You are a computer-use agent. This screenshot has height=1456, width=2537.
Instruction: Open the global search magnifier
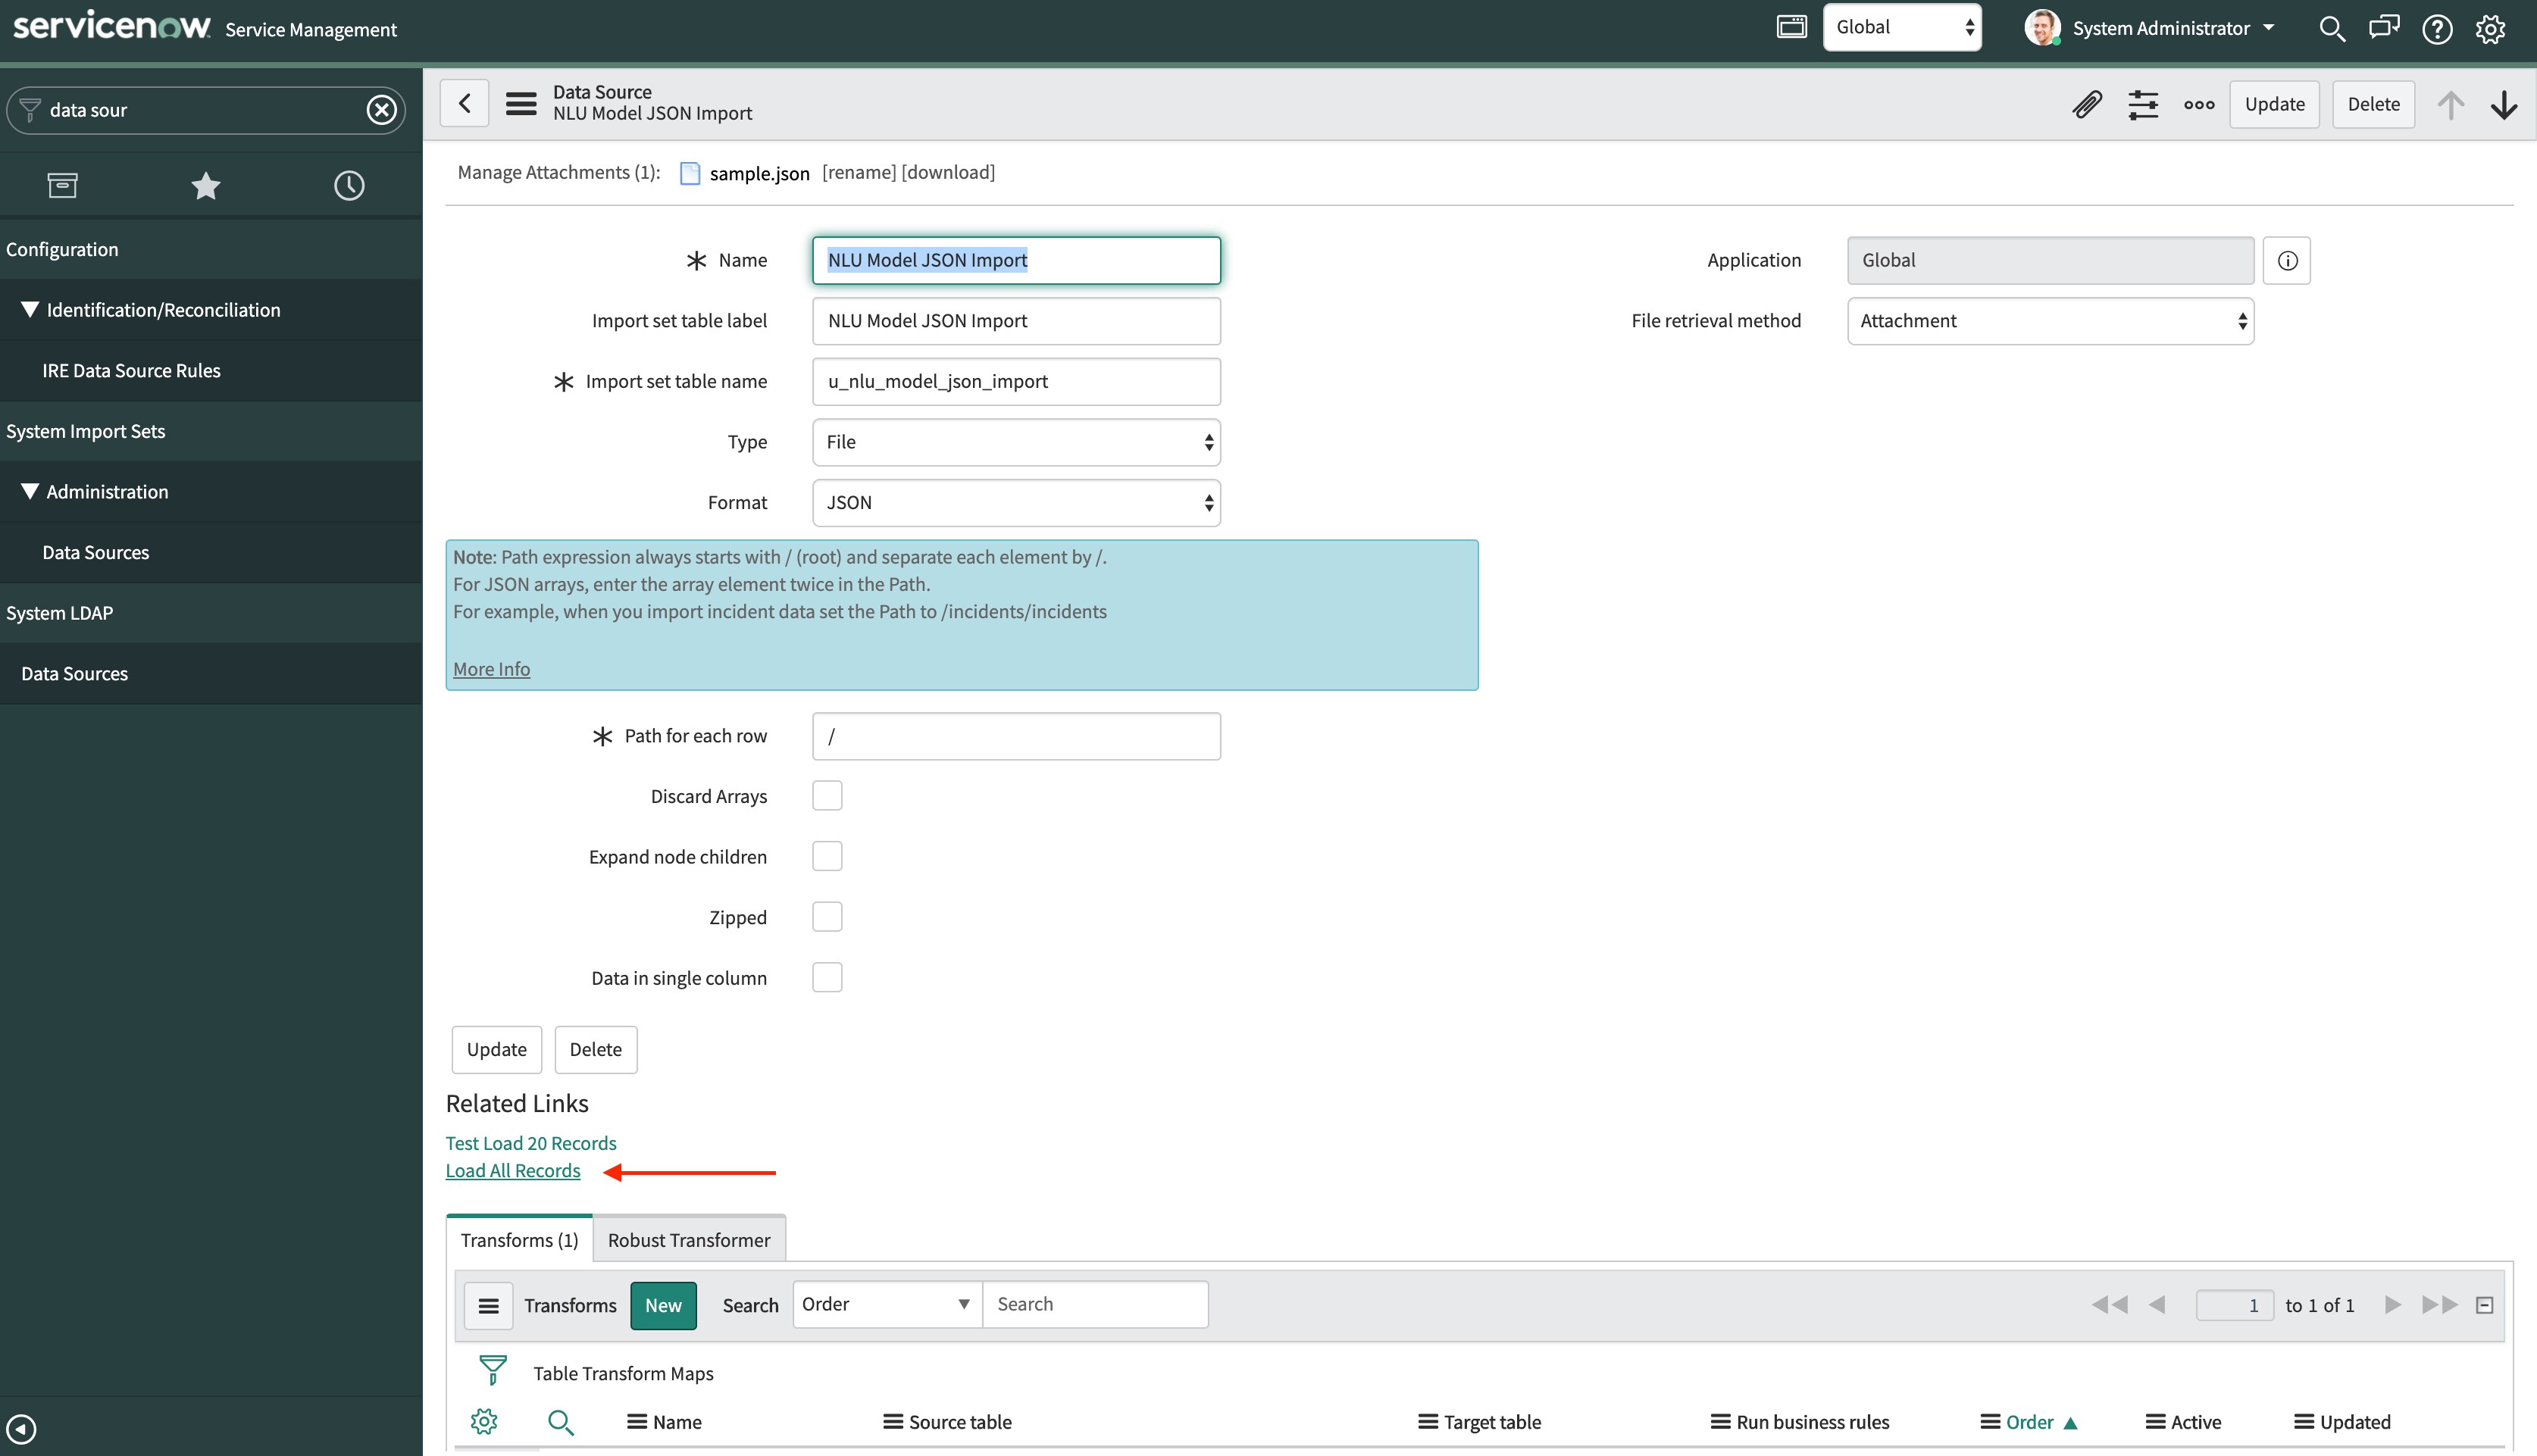pos(2331,29)
